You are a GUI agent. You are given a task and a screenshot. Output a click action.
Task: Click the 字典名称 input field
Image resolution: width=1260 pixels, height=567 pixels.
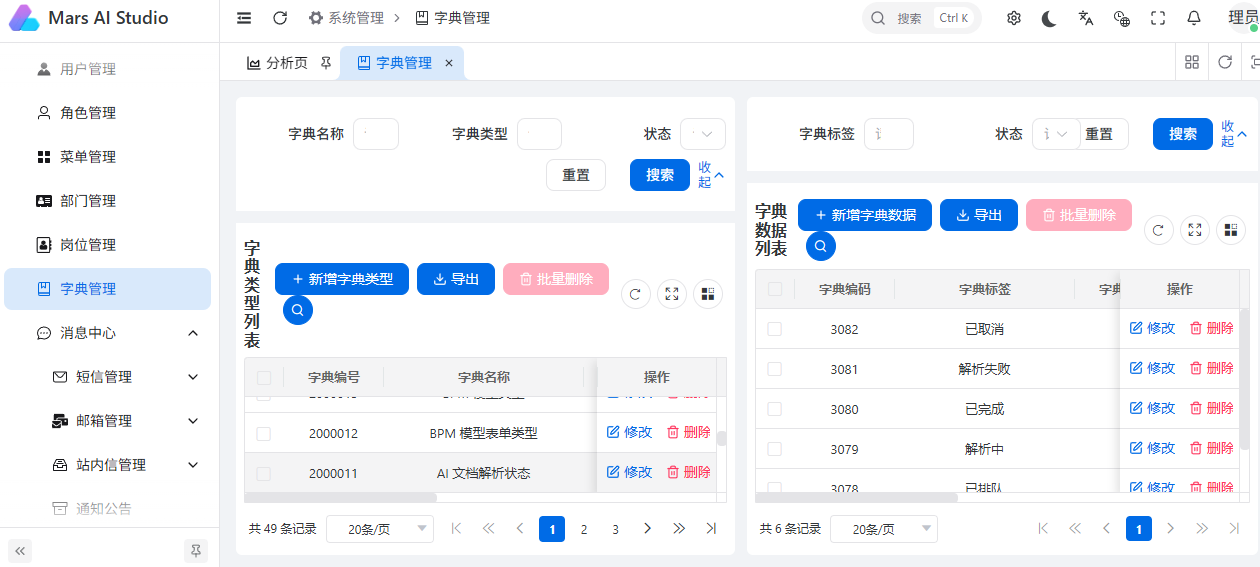pos(376,134)
